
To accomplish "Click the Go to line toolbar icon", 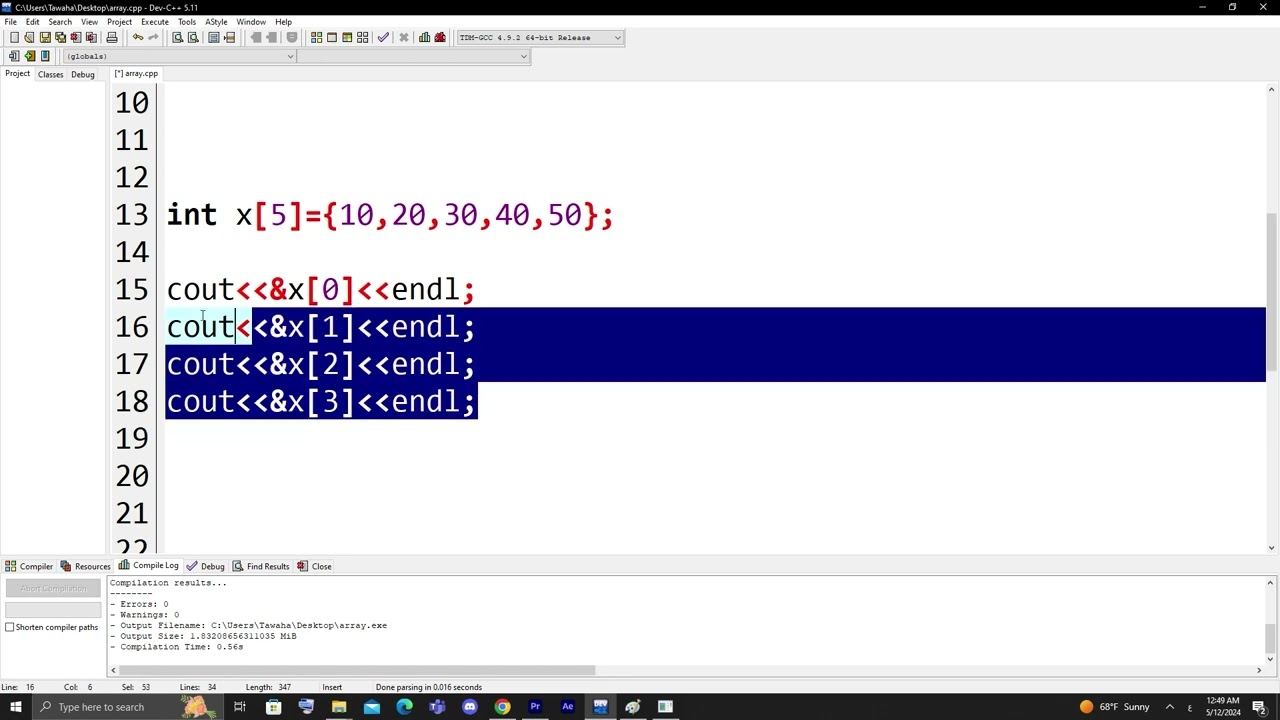I will (x=229, y=38).
